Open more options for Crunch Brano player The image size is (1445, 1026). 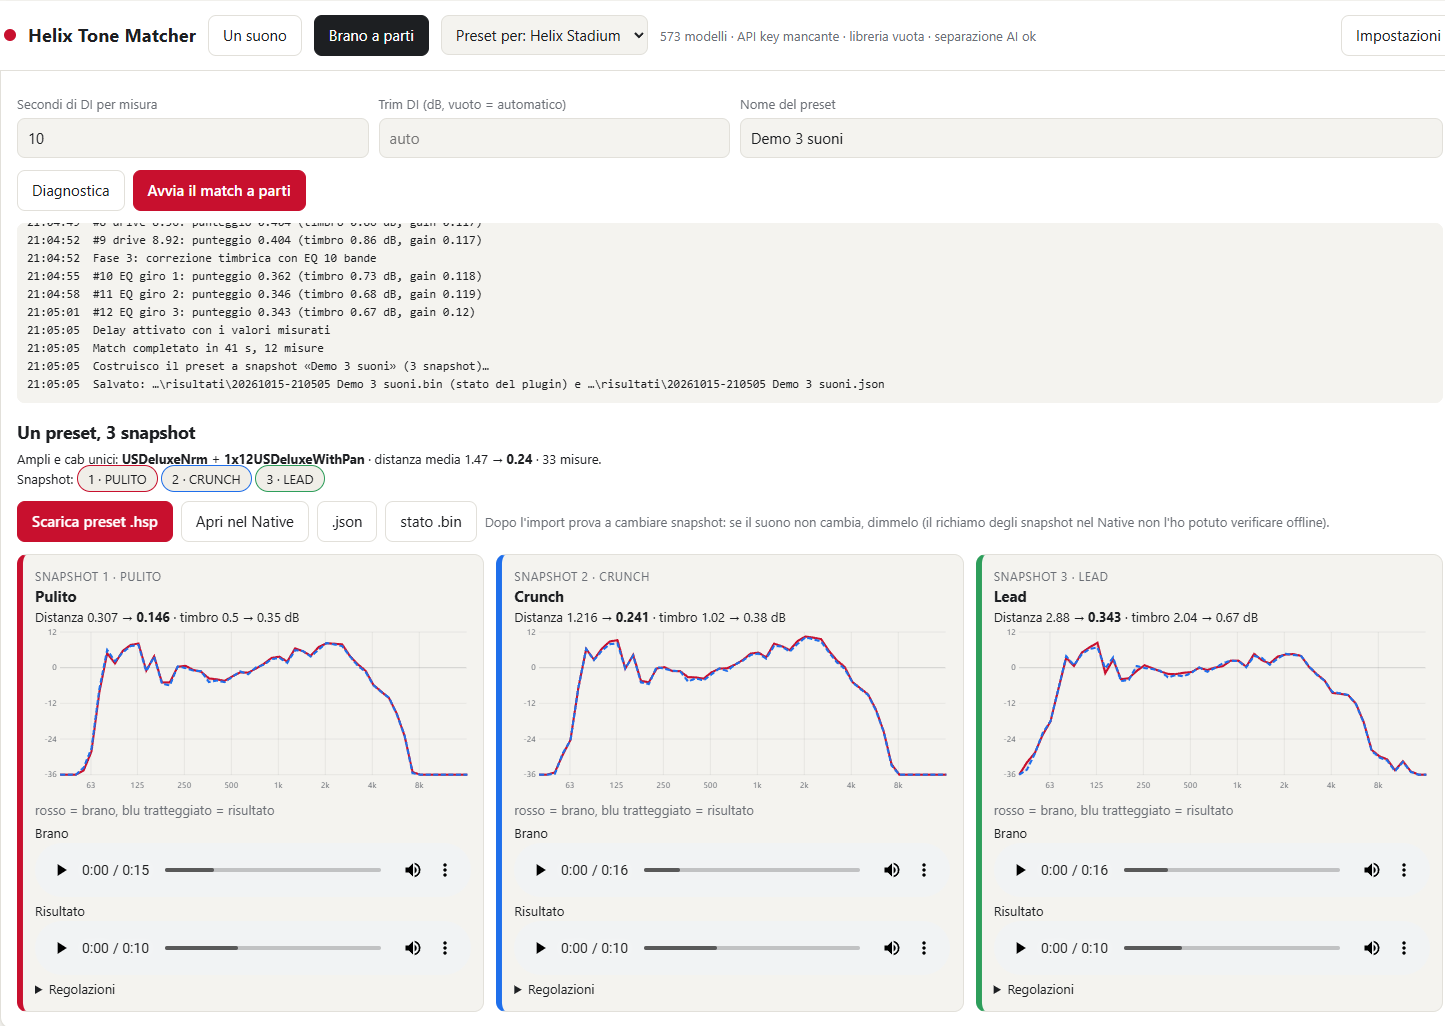coord(924,870)
